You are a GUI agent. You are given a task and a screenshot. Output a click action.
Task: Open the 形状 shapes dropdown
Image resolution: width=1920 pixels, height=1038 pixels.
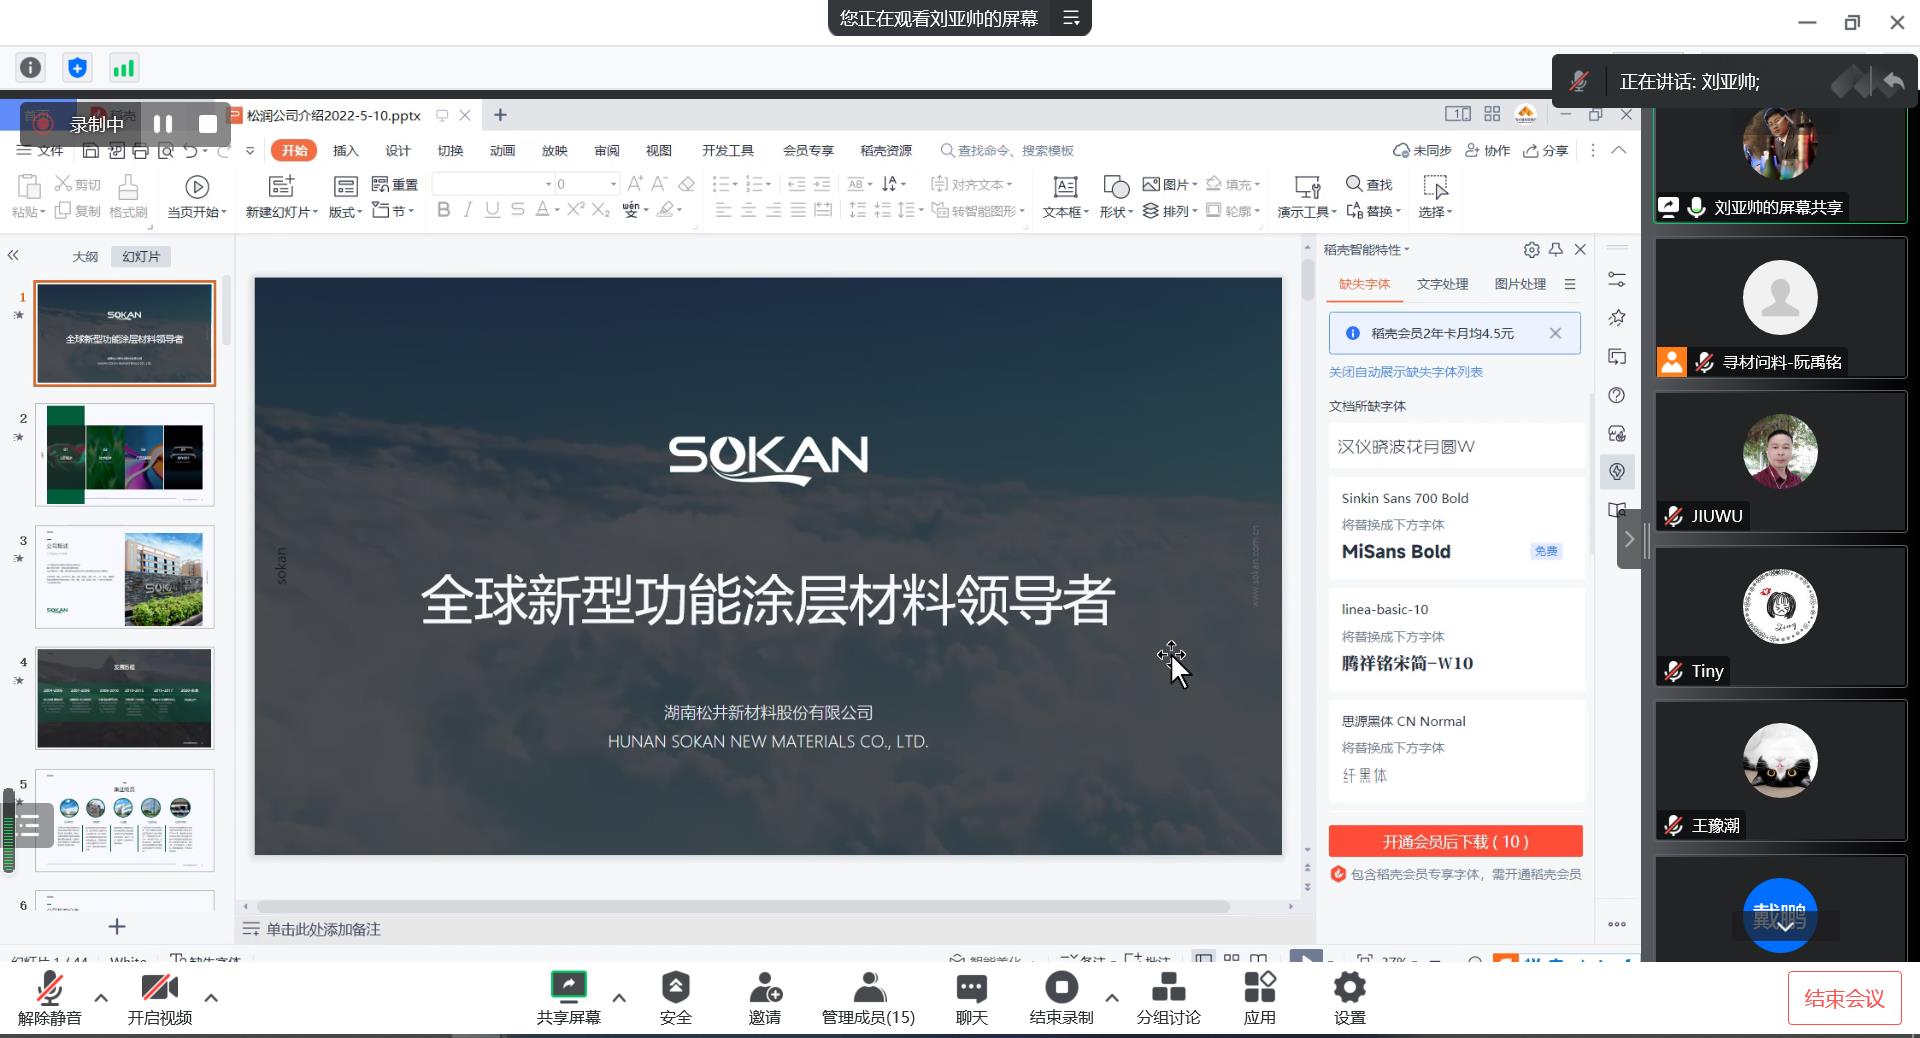point(1115,196)
